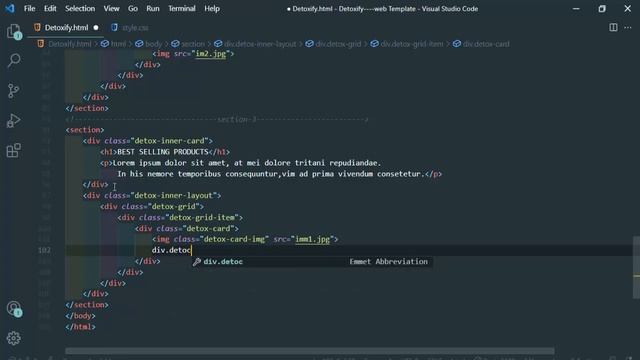Open the Extensions view icon
Viewport: 640px width, 360px height.
pyautogui.click(x=13, y=151)
